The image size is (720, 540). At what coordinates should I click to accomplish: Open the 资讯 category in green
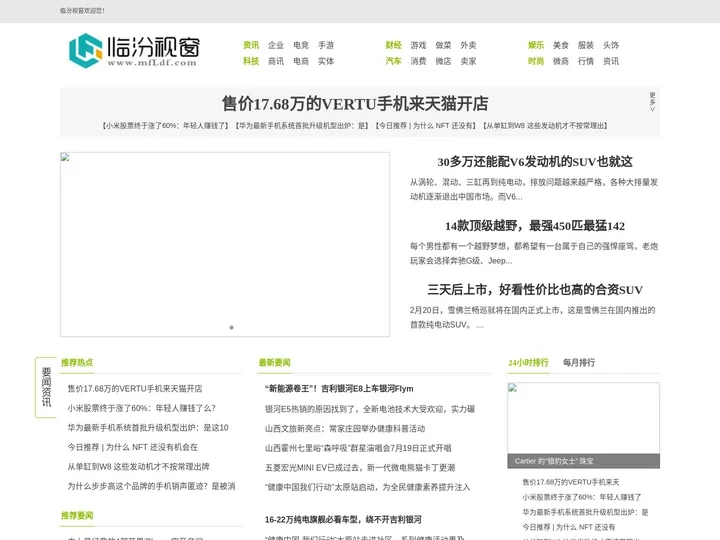point(251,45)
